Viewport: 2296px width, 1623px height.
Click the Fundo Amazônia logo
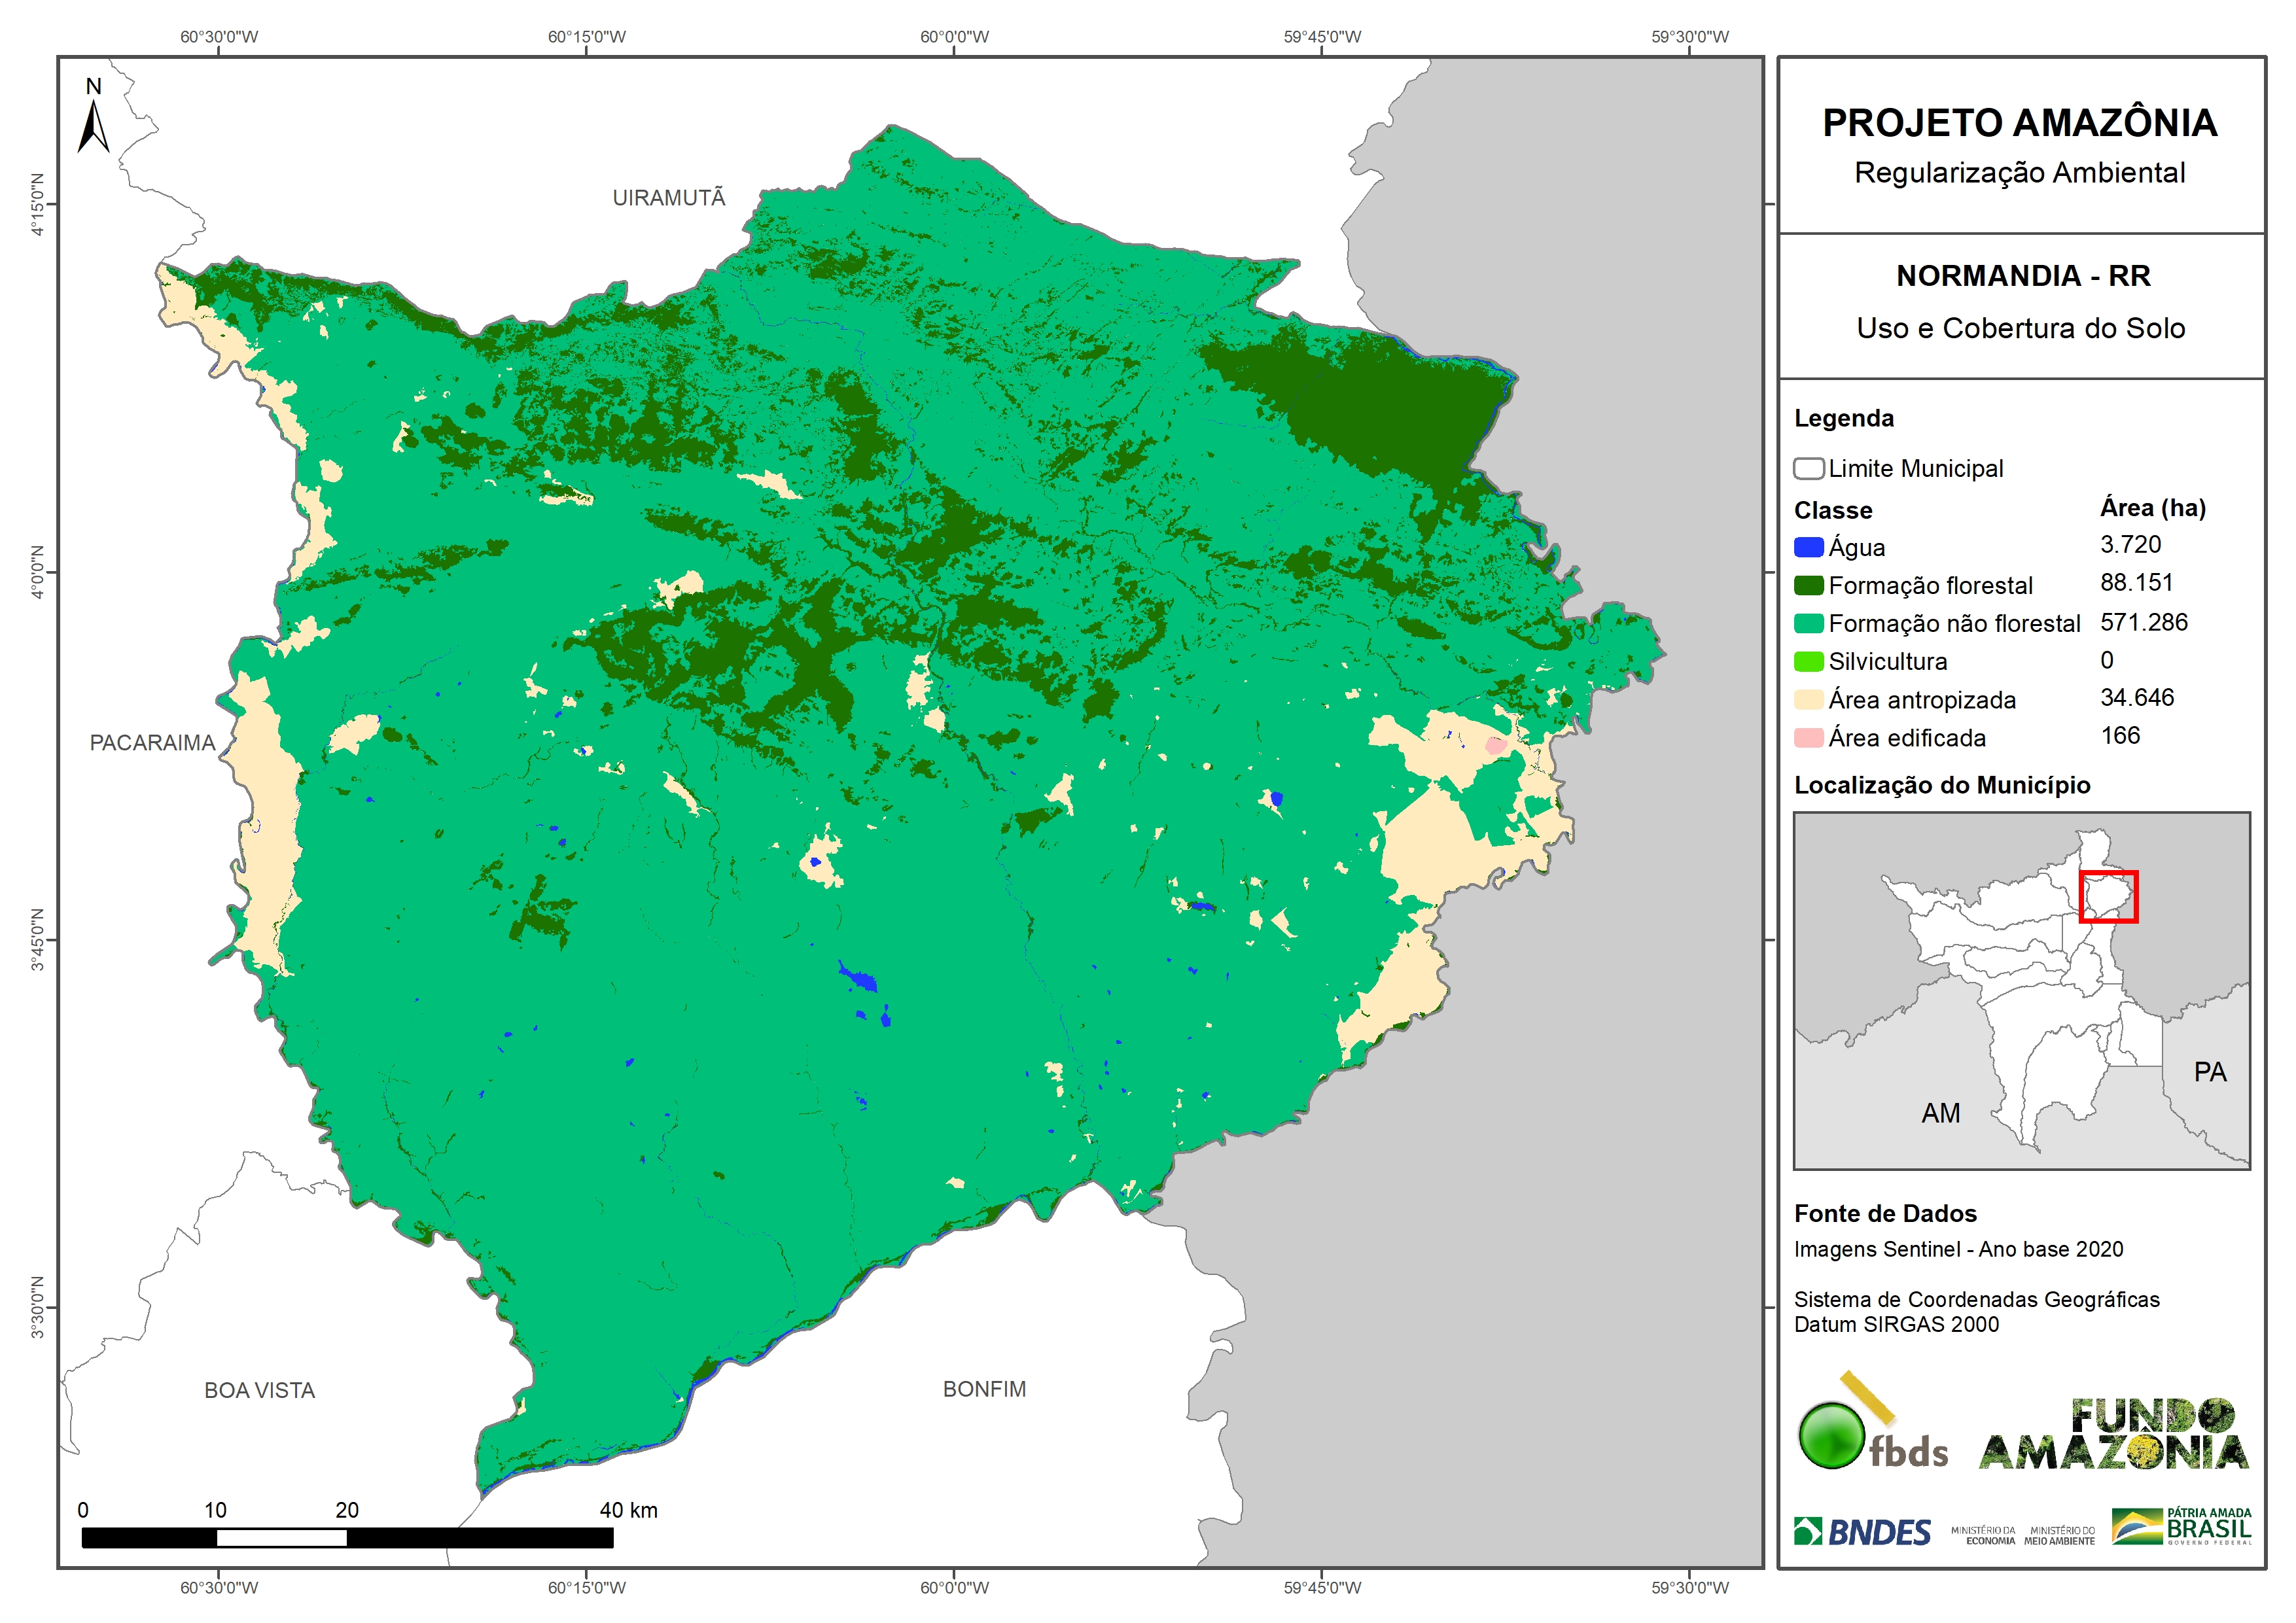[x=2113, y=1435]
